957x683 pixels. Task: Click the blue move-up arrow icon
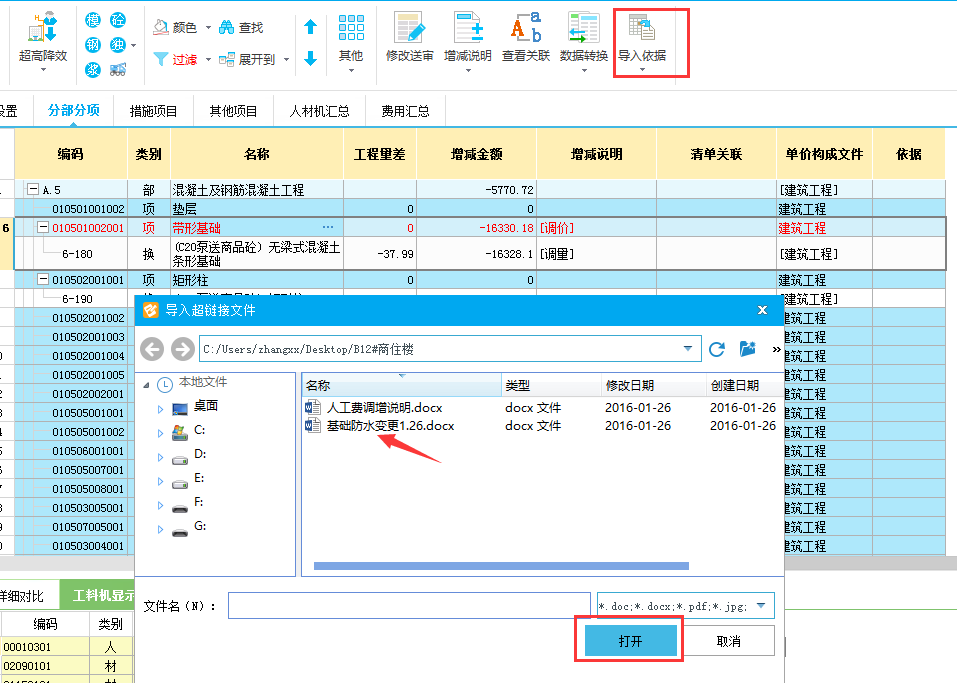(310, 27)
